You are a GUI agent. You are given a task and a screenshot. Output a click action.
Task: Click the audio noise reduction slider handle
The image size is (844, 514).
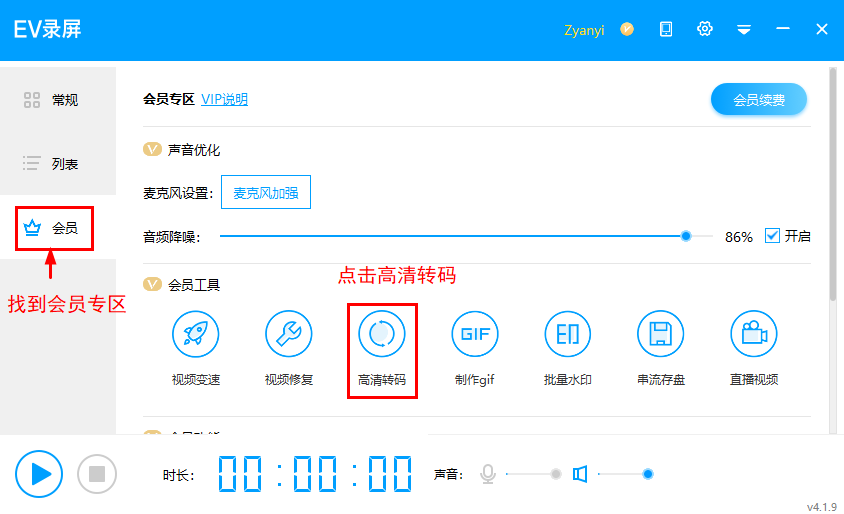(686, 236)
